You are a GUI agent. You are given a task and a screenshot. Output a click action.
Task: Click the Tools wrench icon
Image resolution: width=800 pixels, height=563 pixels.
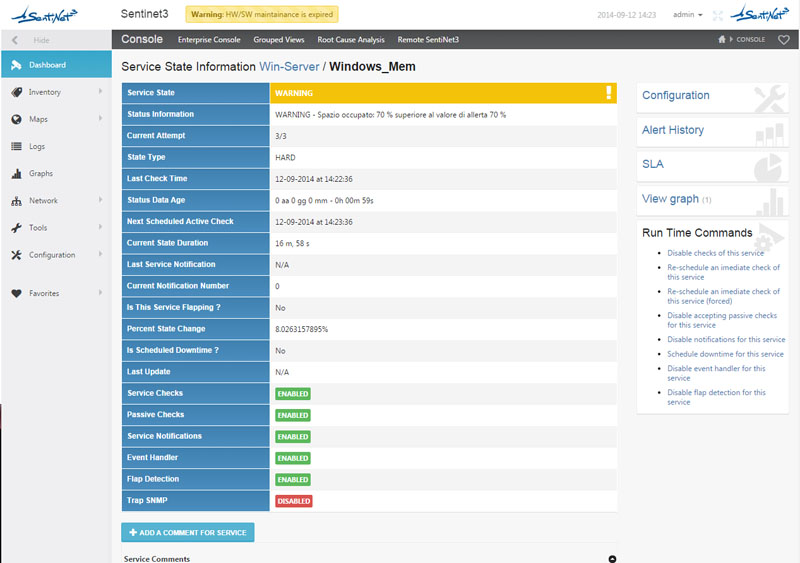tap(16, 228)
